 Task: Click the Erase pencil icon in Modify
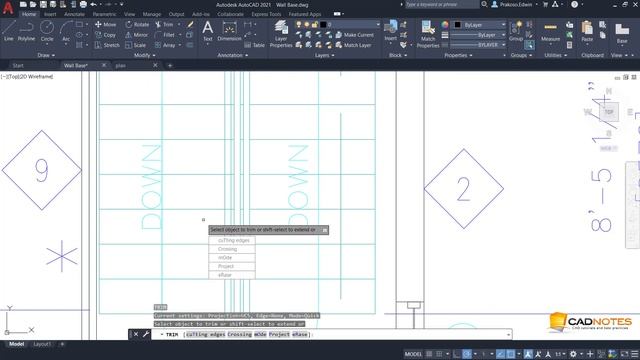[190, 24]
